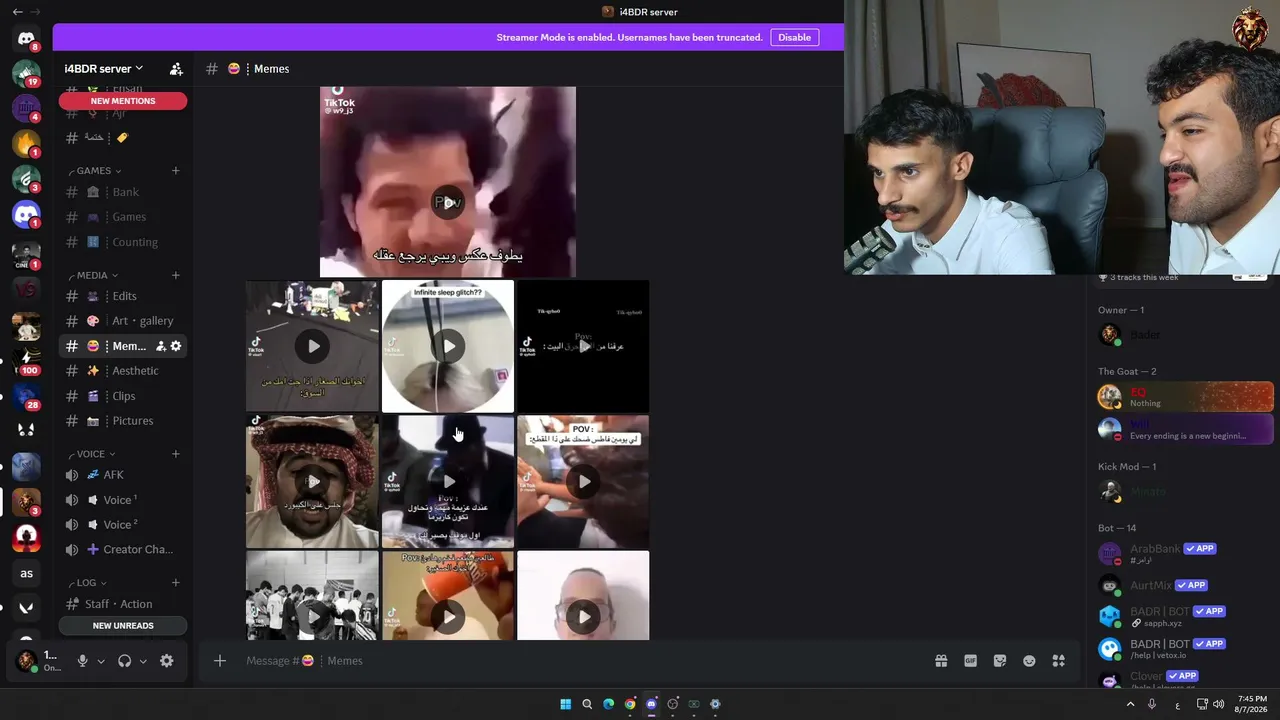The height and width of the screenshot is (720, 1280).
Task: Create channel in MEDIA category with plus
Action: (176, 275)
